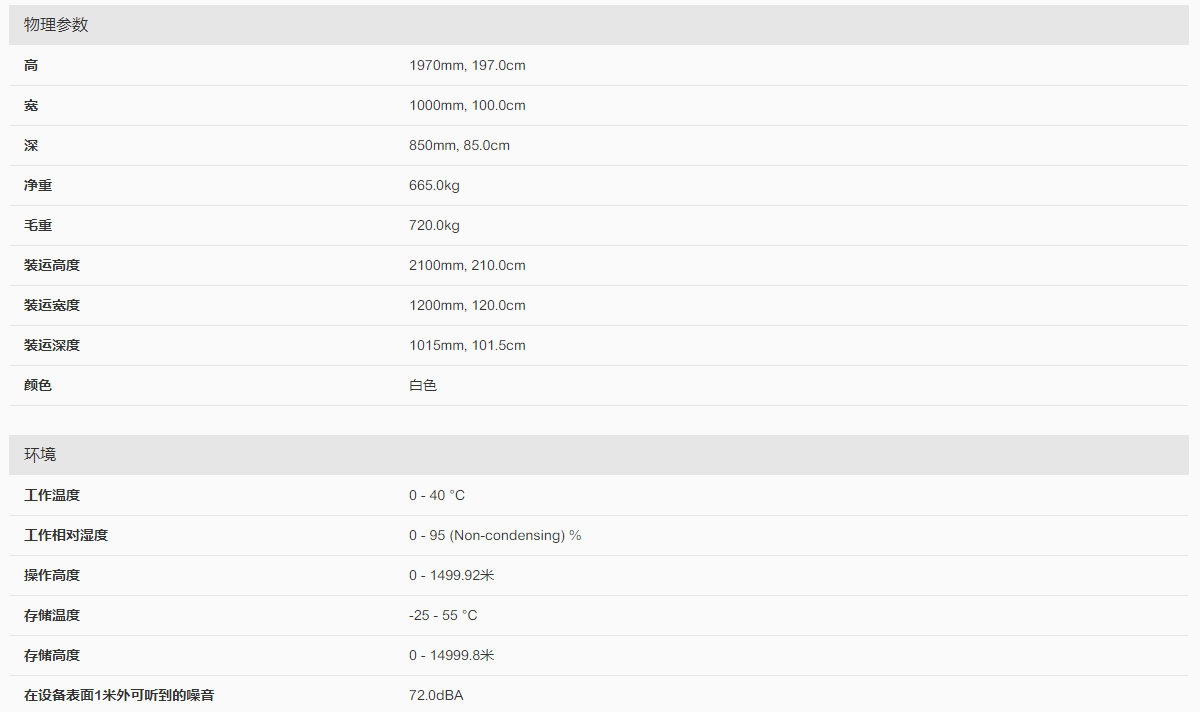Collapse the 环境 section header
The width and height of the screenshot is (1200, 712).
(40, 455)
